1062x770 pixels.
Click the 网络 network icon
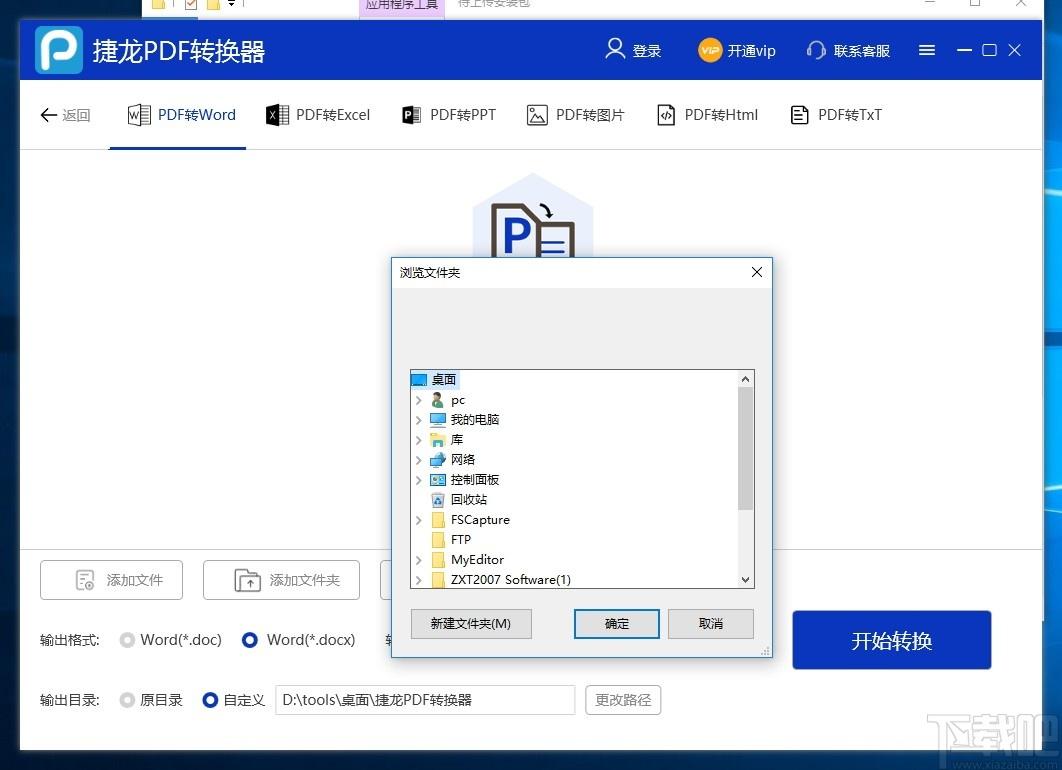pyautogui.click(x=438, y=460)
